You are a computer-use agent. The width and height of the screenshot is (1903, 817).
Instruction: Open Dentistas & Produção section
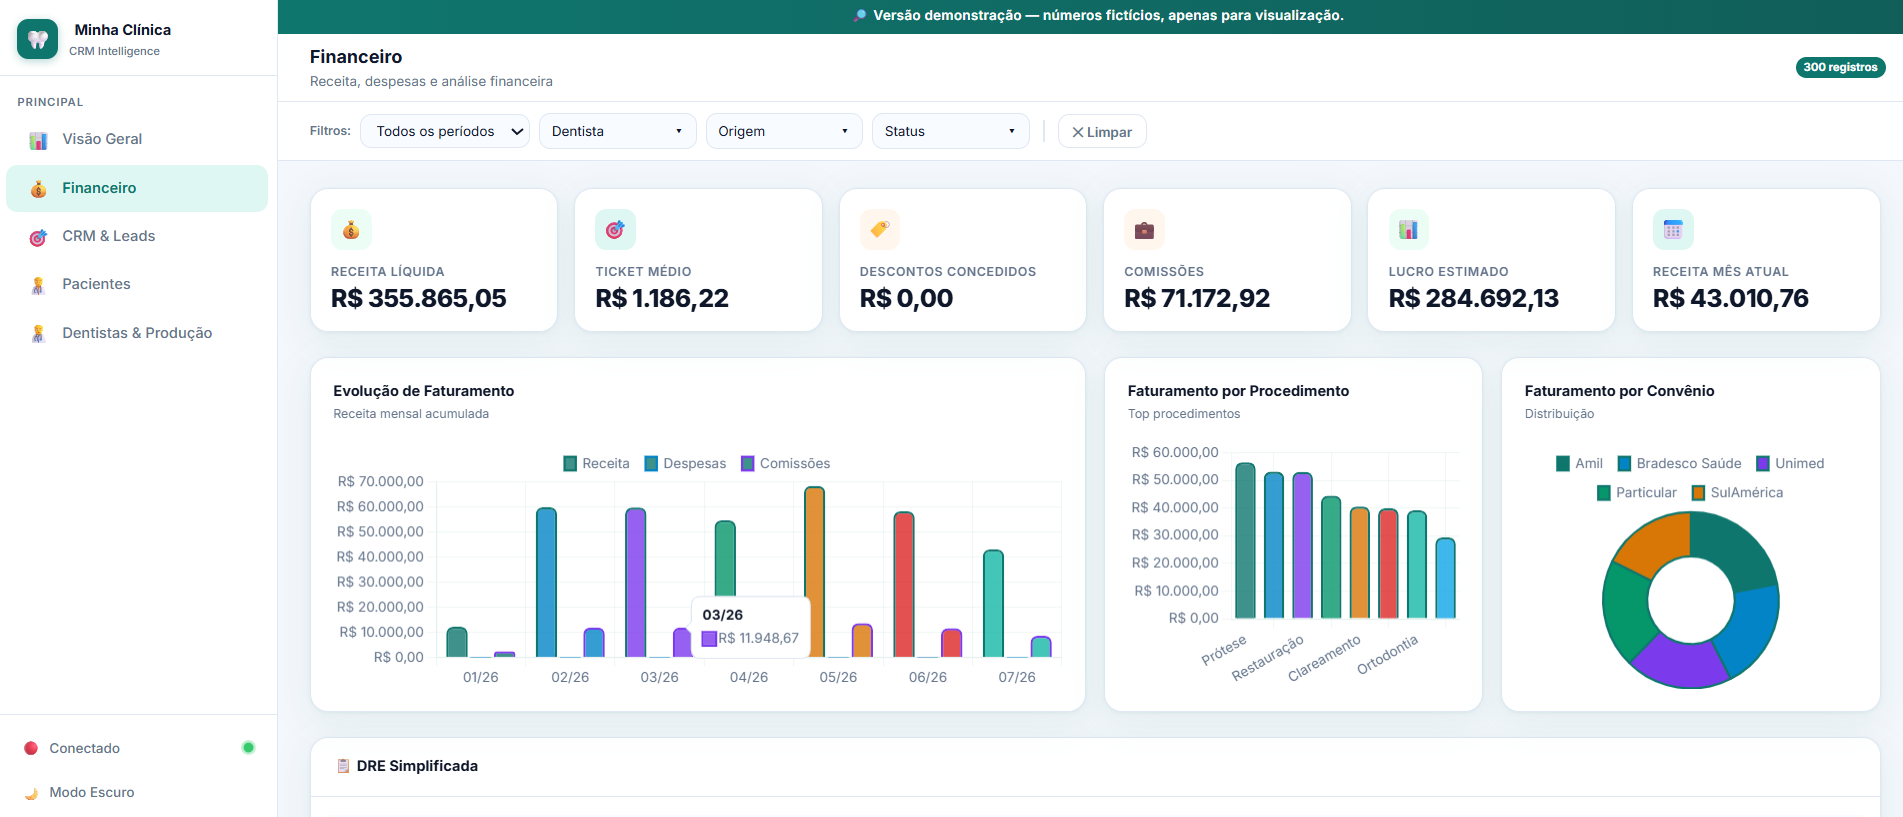[137, 333]
